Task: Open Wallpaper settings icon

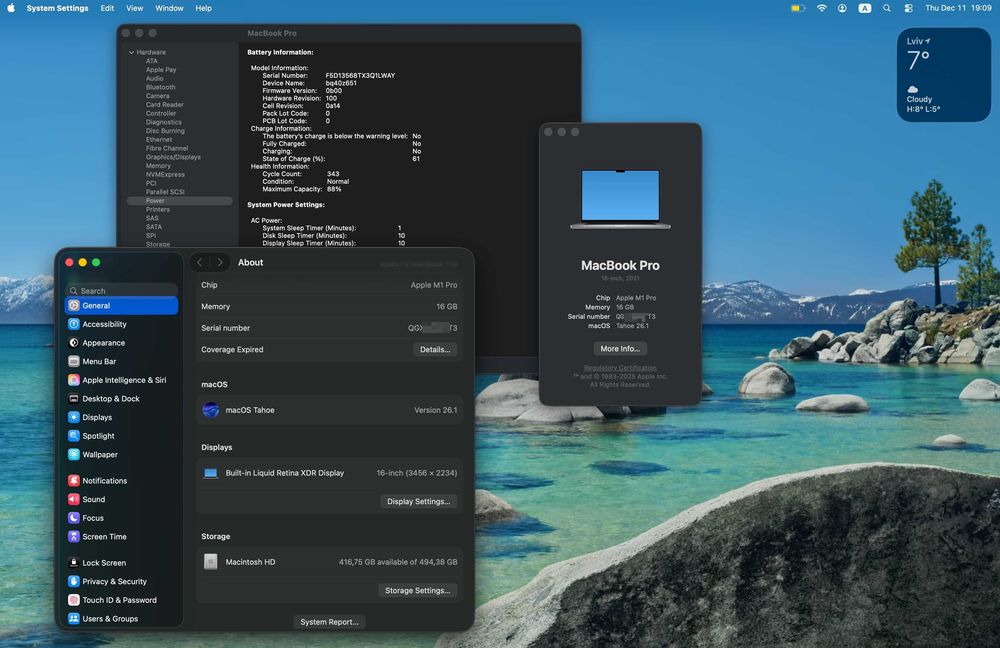Action: [x=74, y=454]
